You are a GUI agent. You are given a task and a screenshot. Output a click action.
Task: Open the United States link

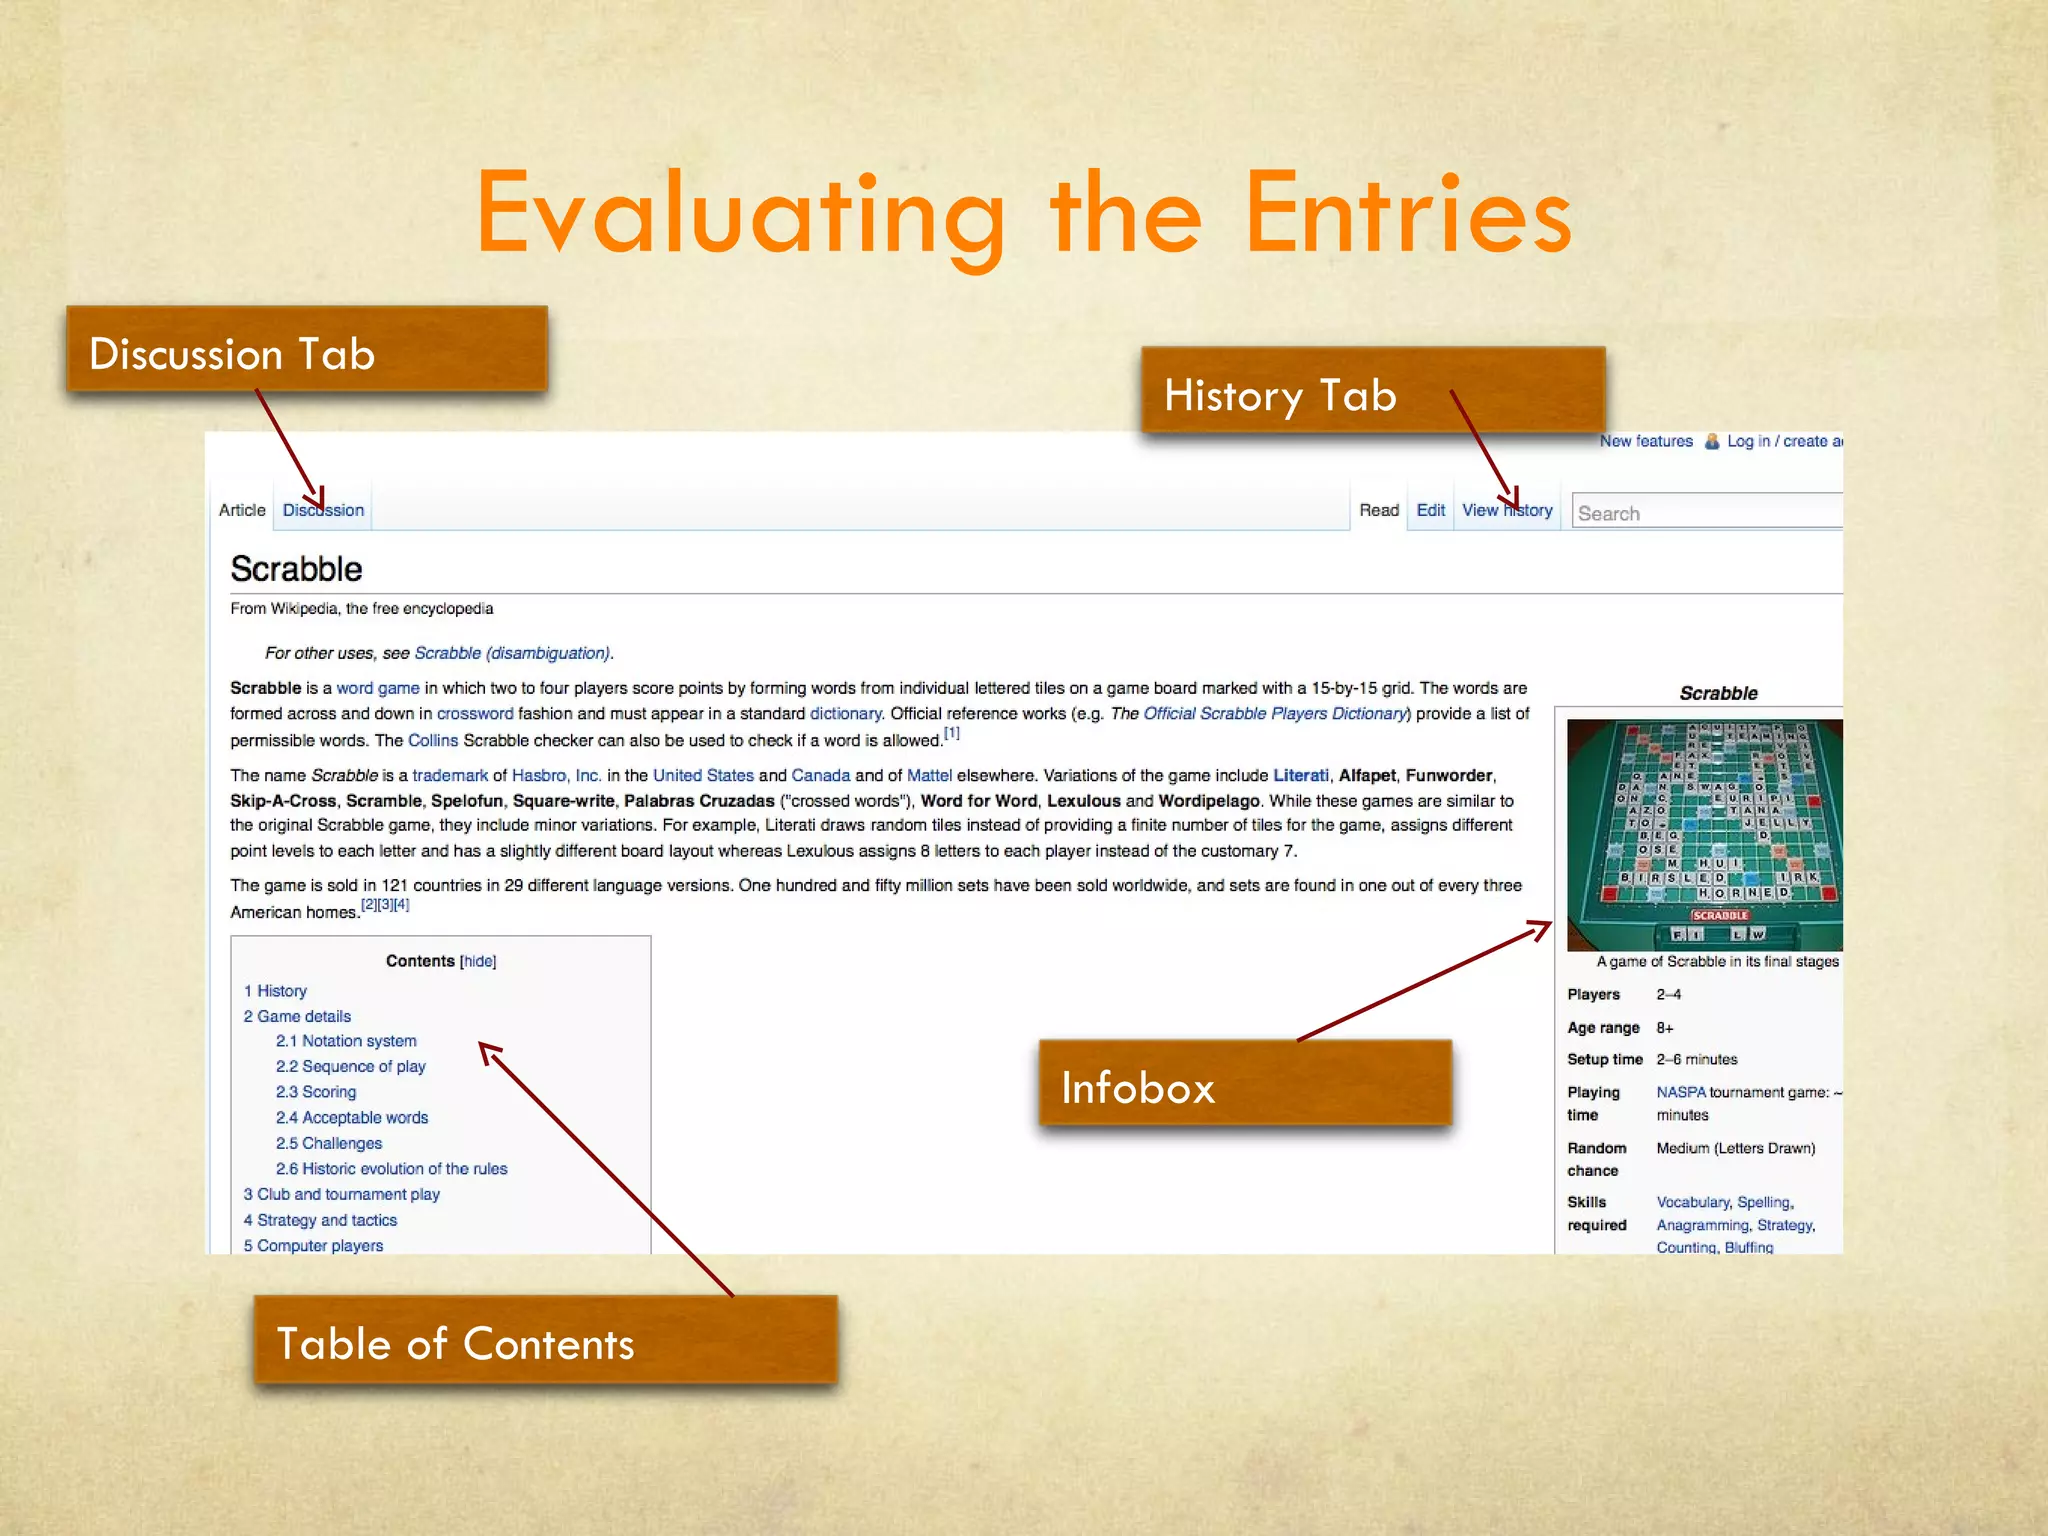(703, 775)
